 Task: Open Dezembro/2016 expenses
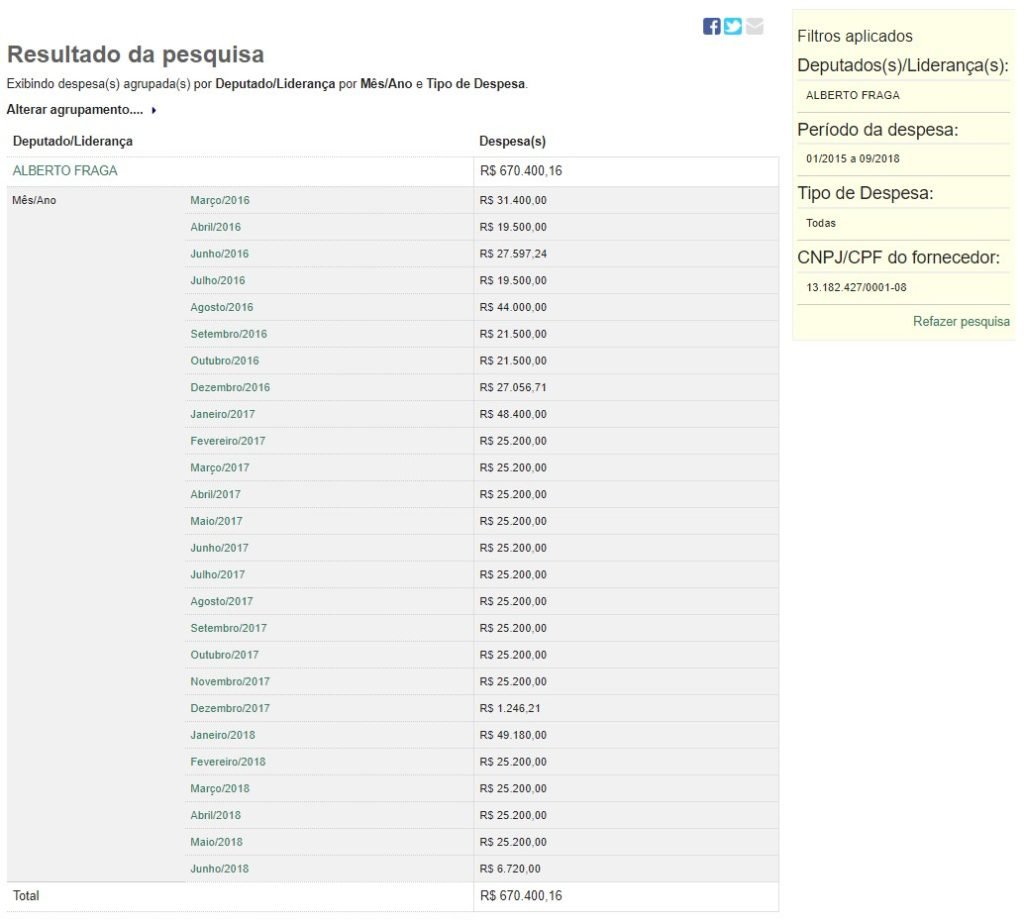click(230, 387)
